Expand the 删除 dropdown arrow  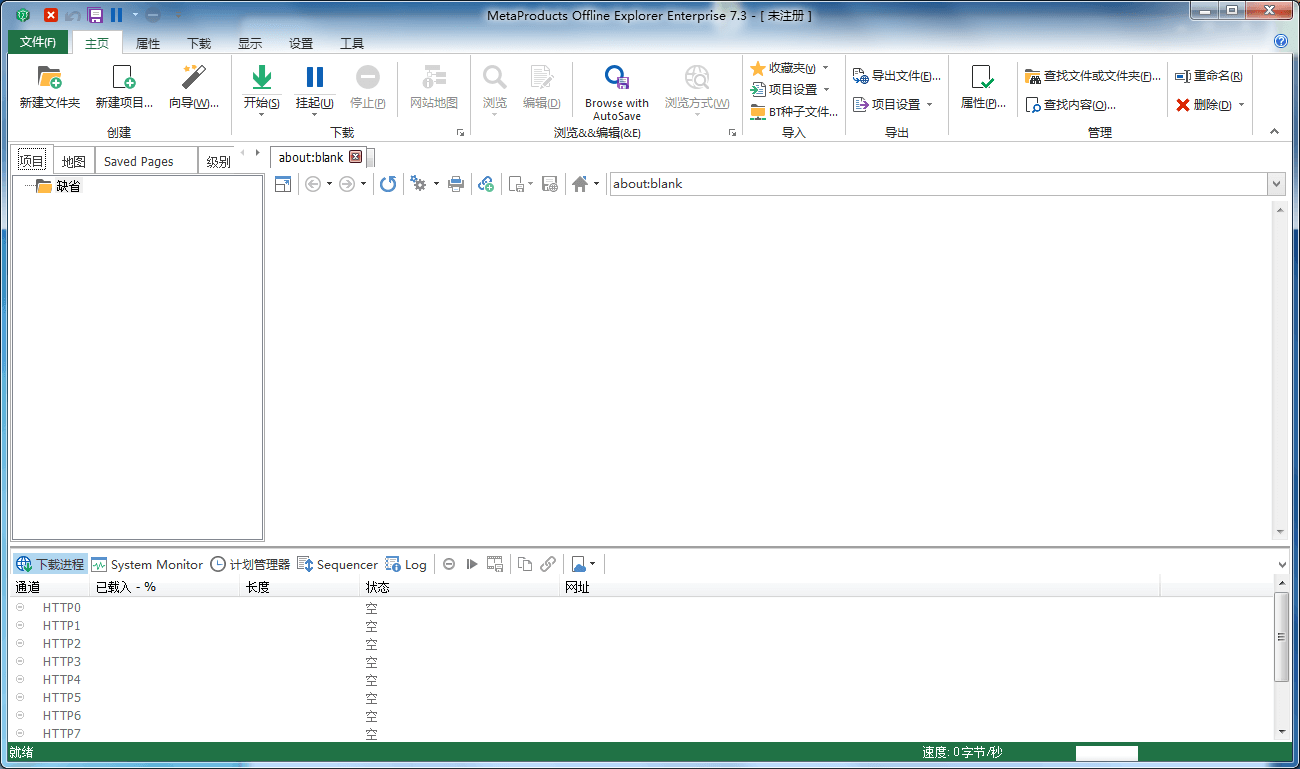tap(1241, 104)
